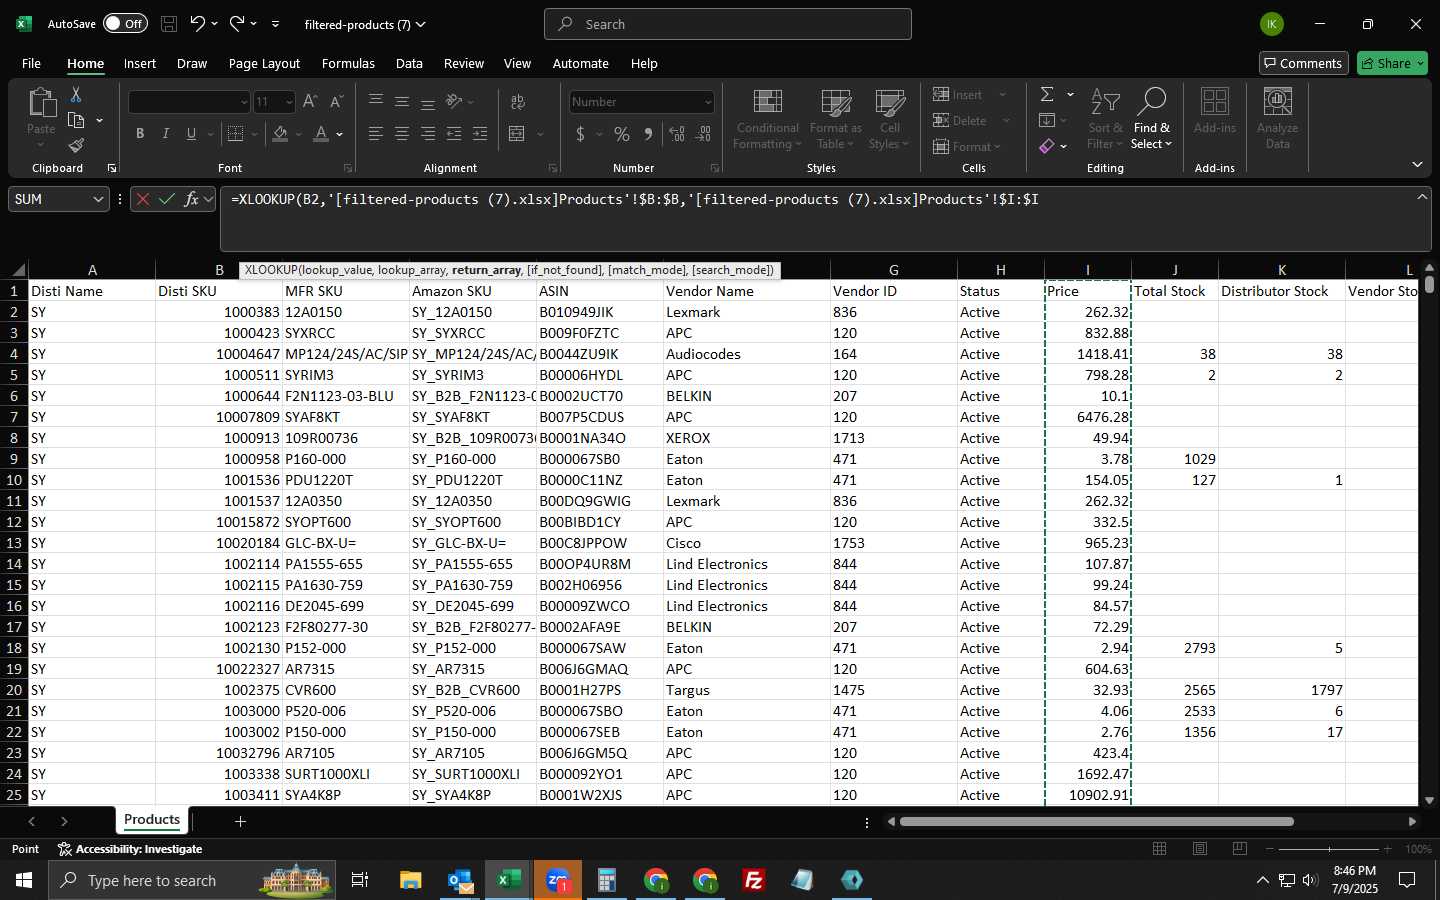
Task: Toggle the AutoSave switch
Action: [125, 24]
